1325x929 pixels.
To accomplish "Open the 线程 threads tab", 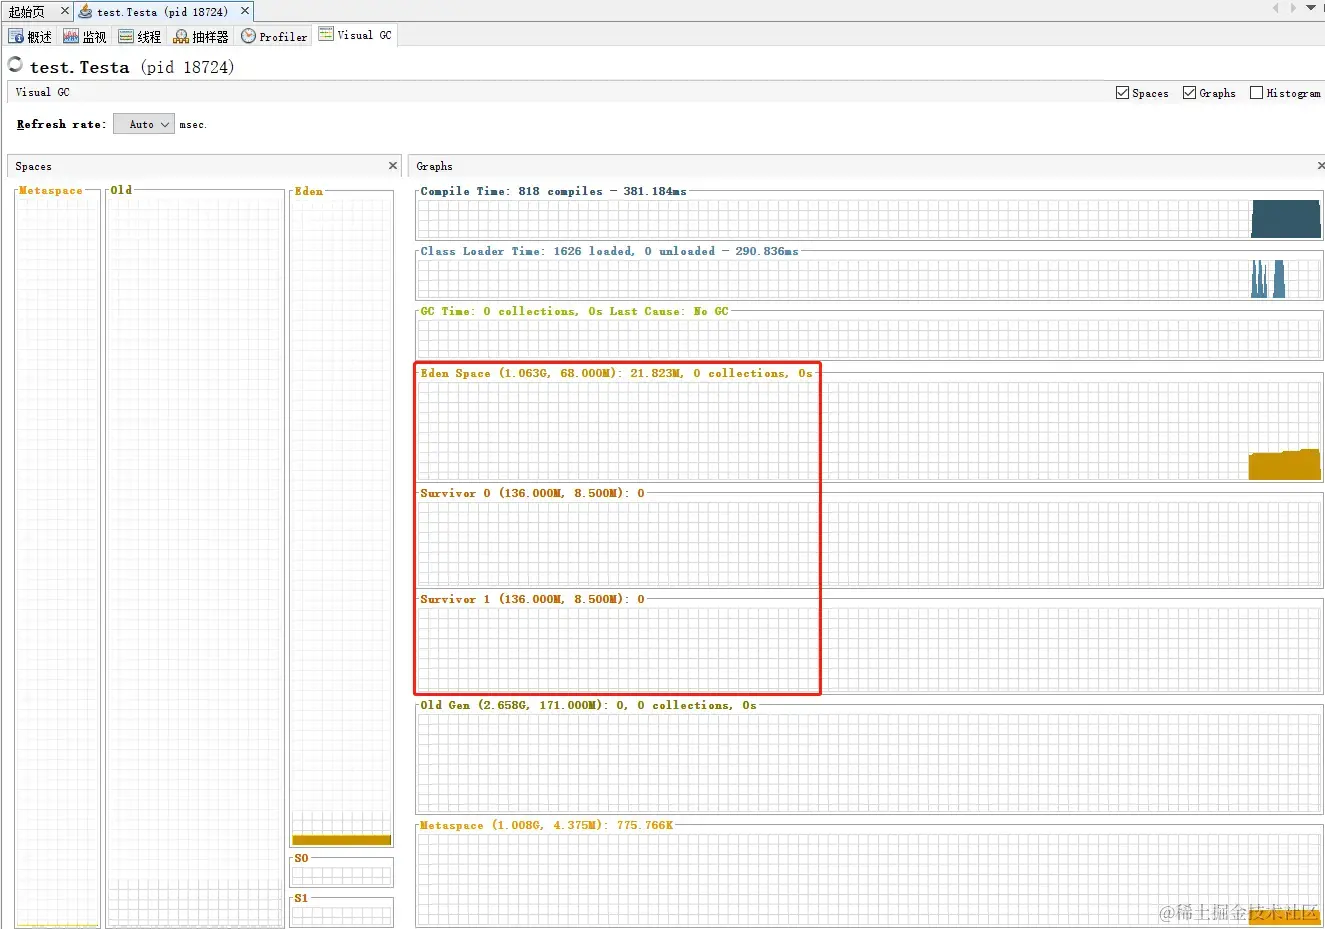I will [140, 36].
